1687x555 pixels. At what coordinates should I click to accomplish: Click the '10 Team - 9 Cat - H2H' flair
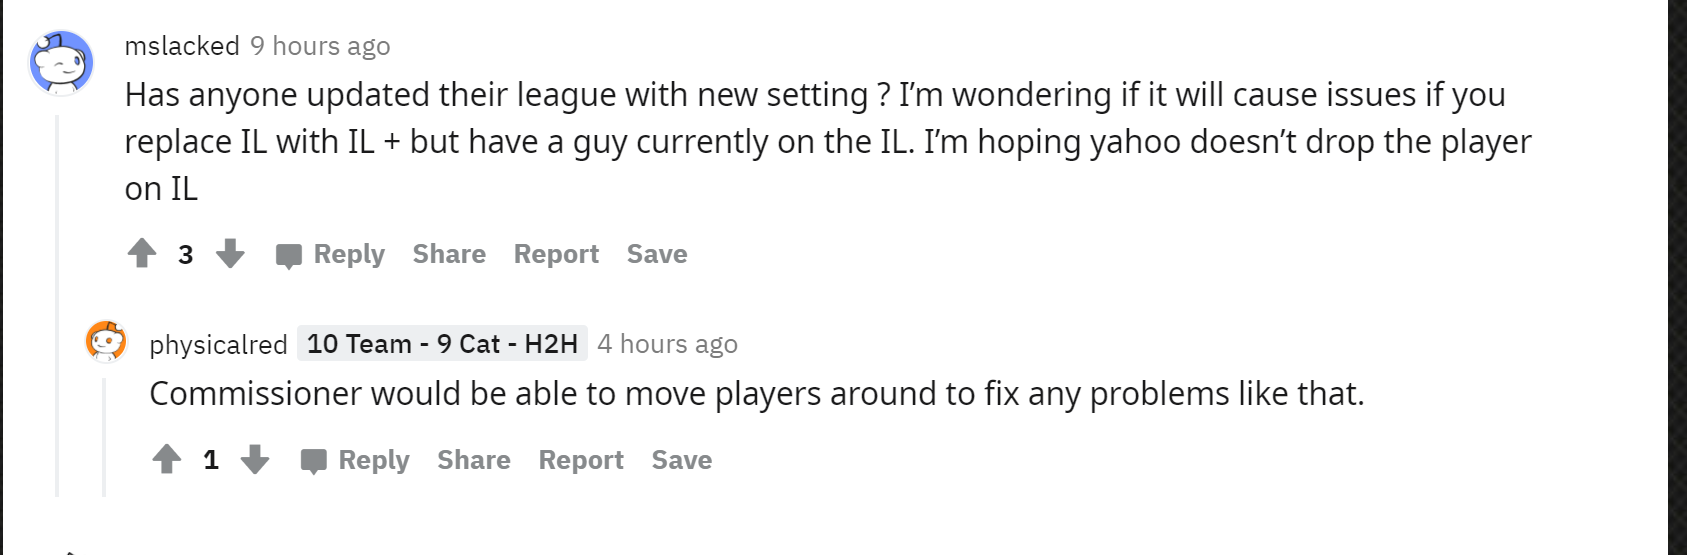tap(442, 344)
